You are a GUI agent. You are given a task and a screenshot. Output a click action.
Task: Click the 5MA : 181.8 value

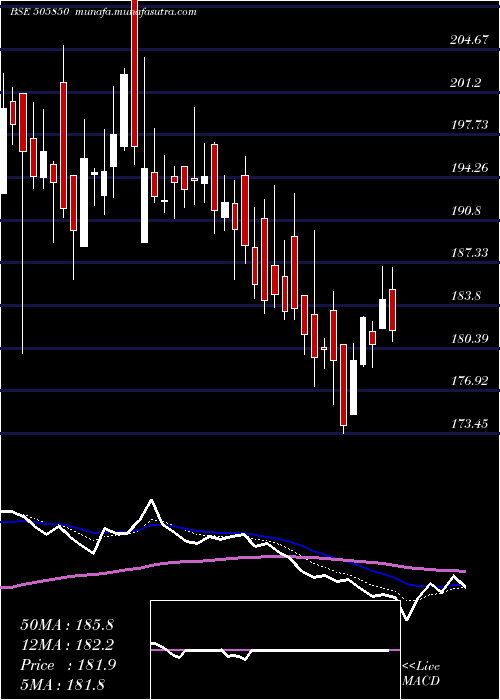click(62, 684)
